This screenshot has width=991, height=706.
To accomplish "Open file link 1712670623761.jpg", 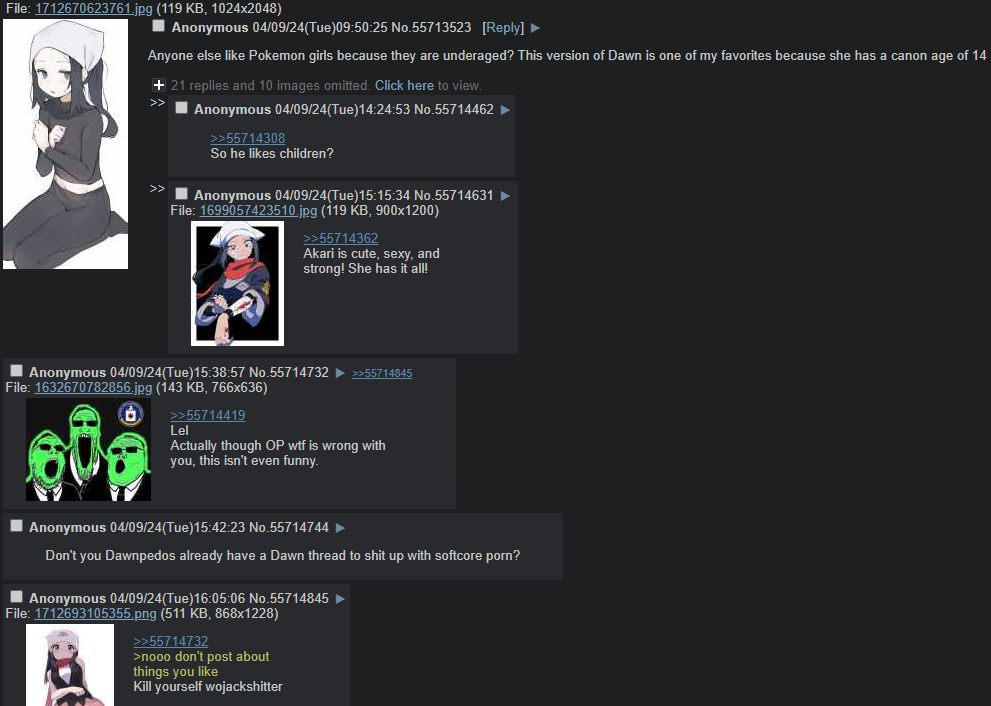I will 94,8.
